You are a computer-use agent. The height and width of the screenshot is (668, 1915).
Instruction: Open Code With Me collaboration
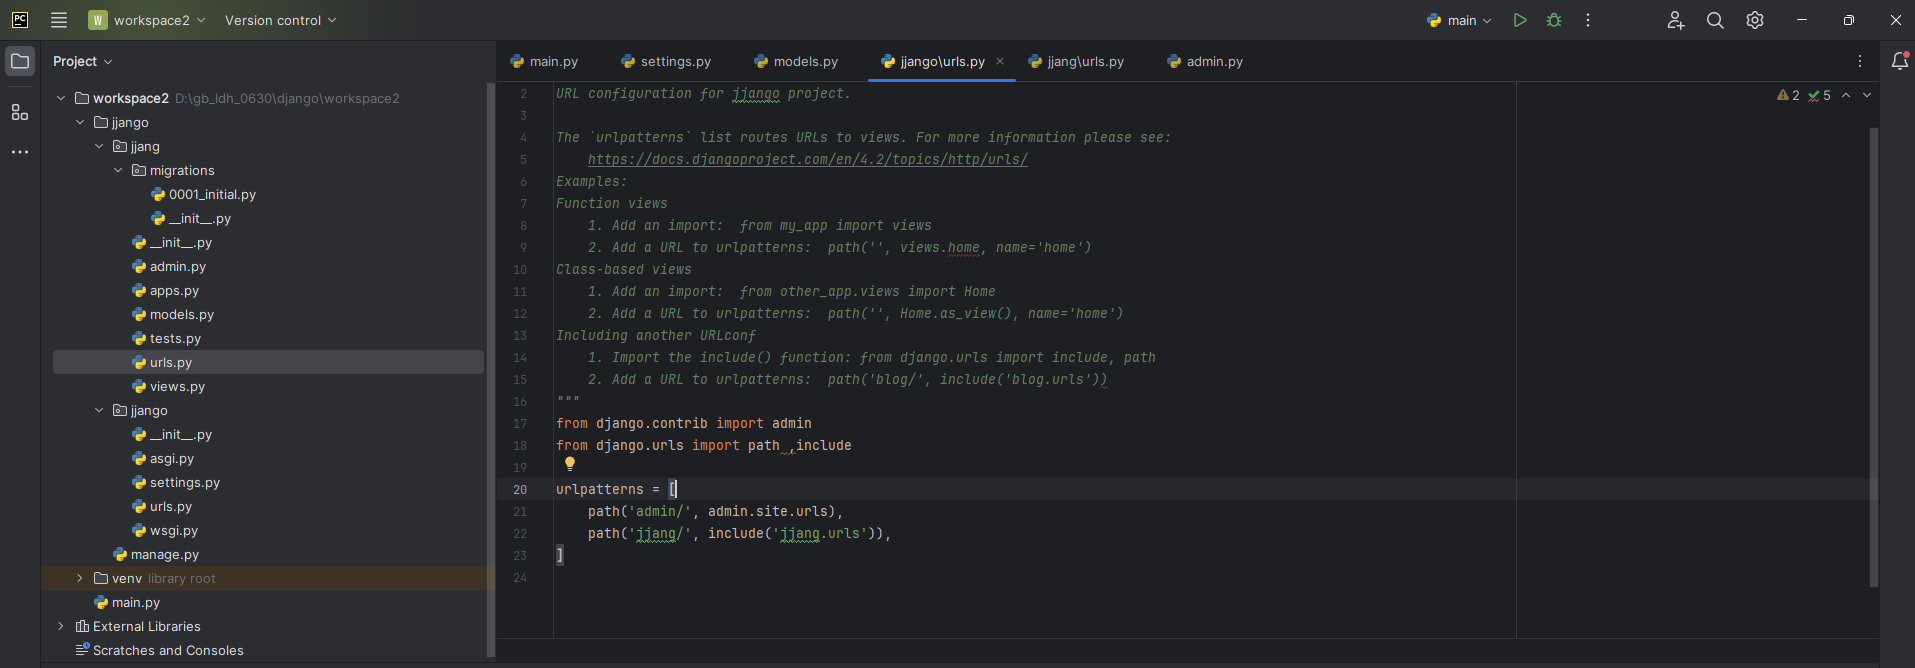(1676, 20)
